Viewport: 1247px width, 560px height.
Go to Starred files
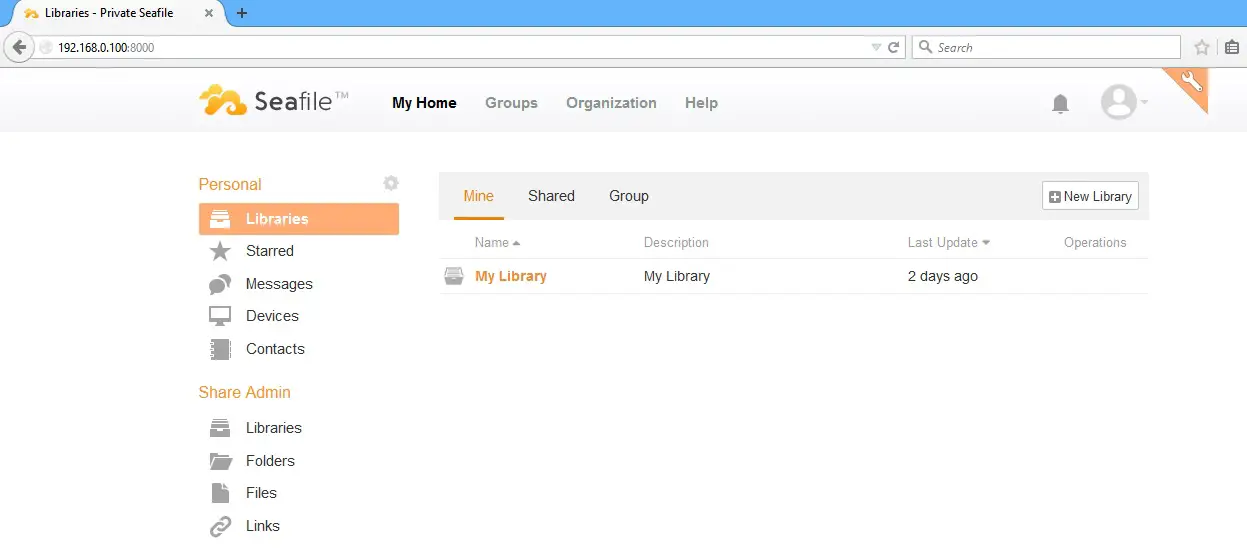point(270,251)
